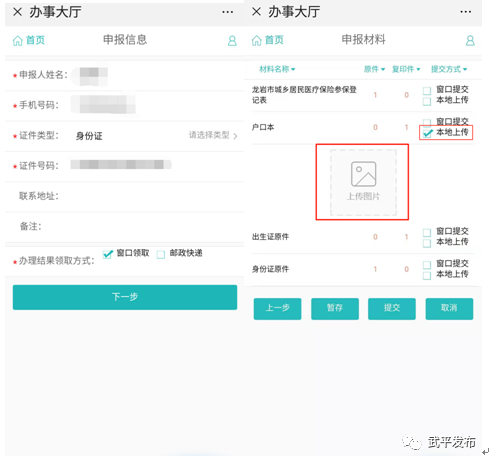Open three-dot menu on right 办事大厅 header
Screen dimensions: 491x464
pyautogui.click(x=466, y=12)
